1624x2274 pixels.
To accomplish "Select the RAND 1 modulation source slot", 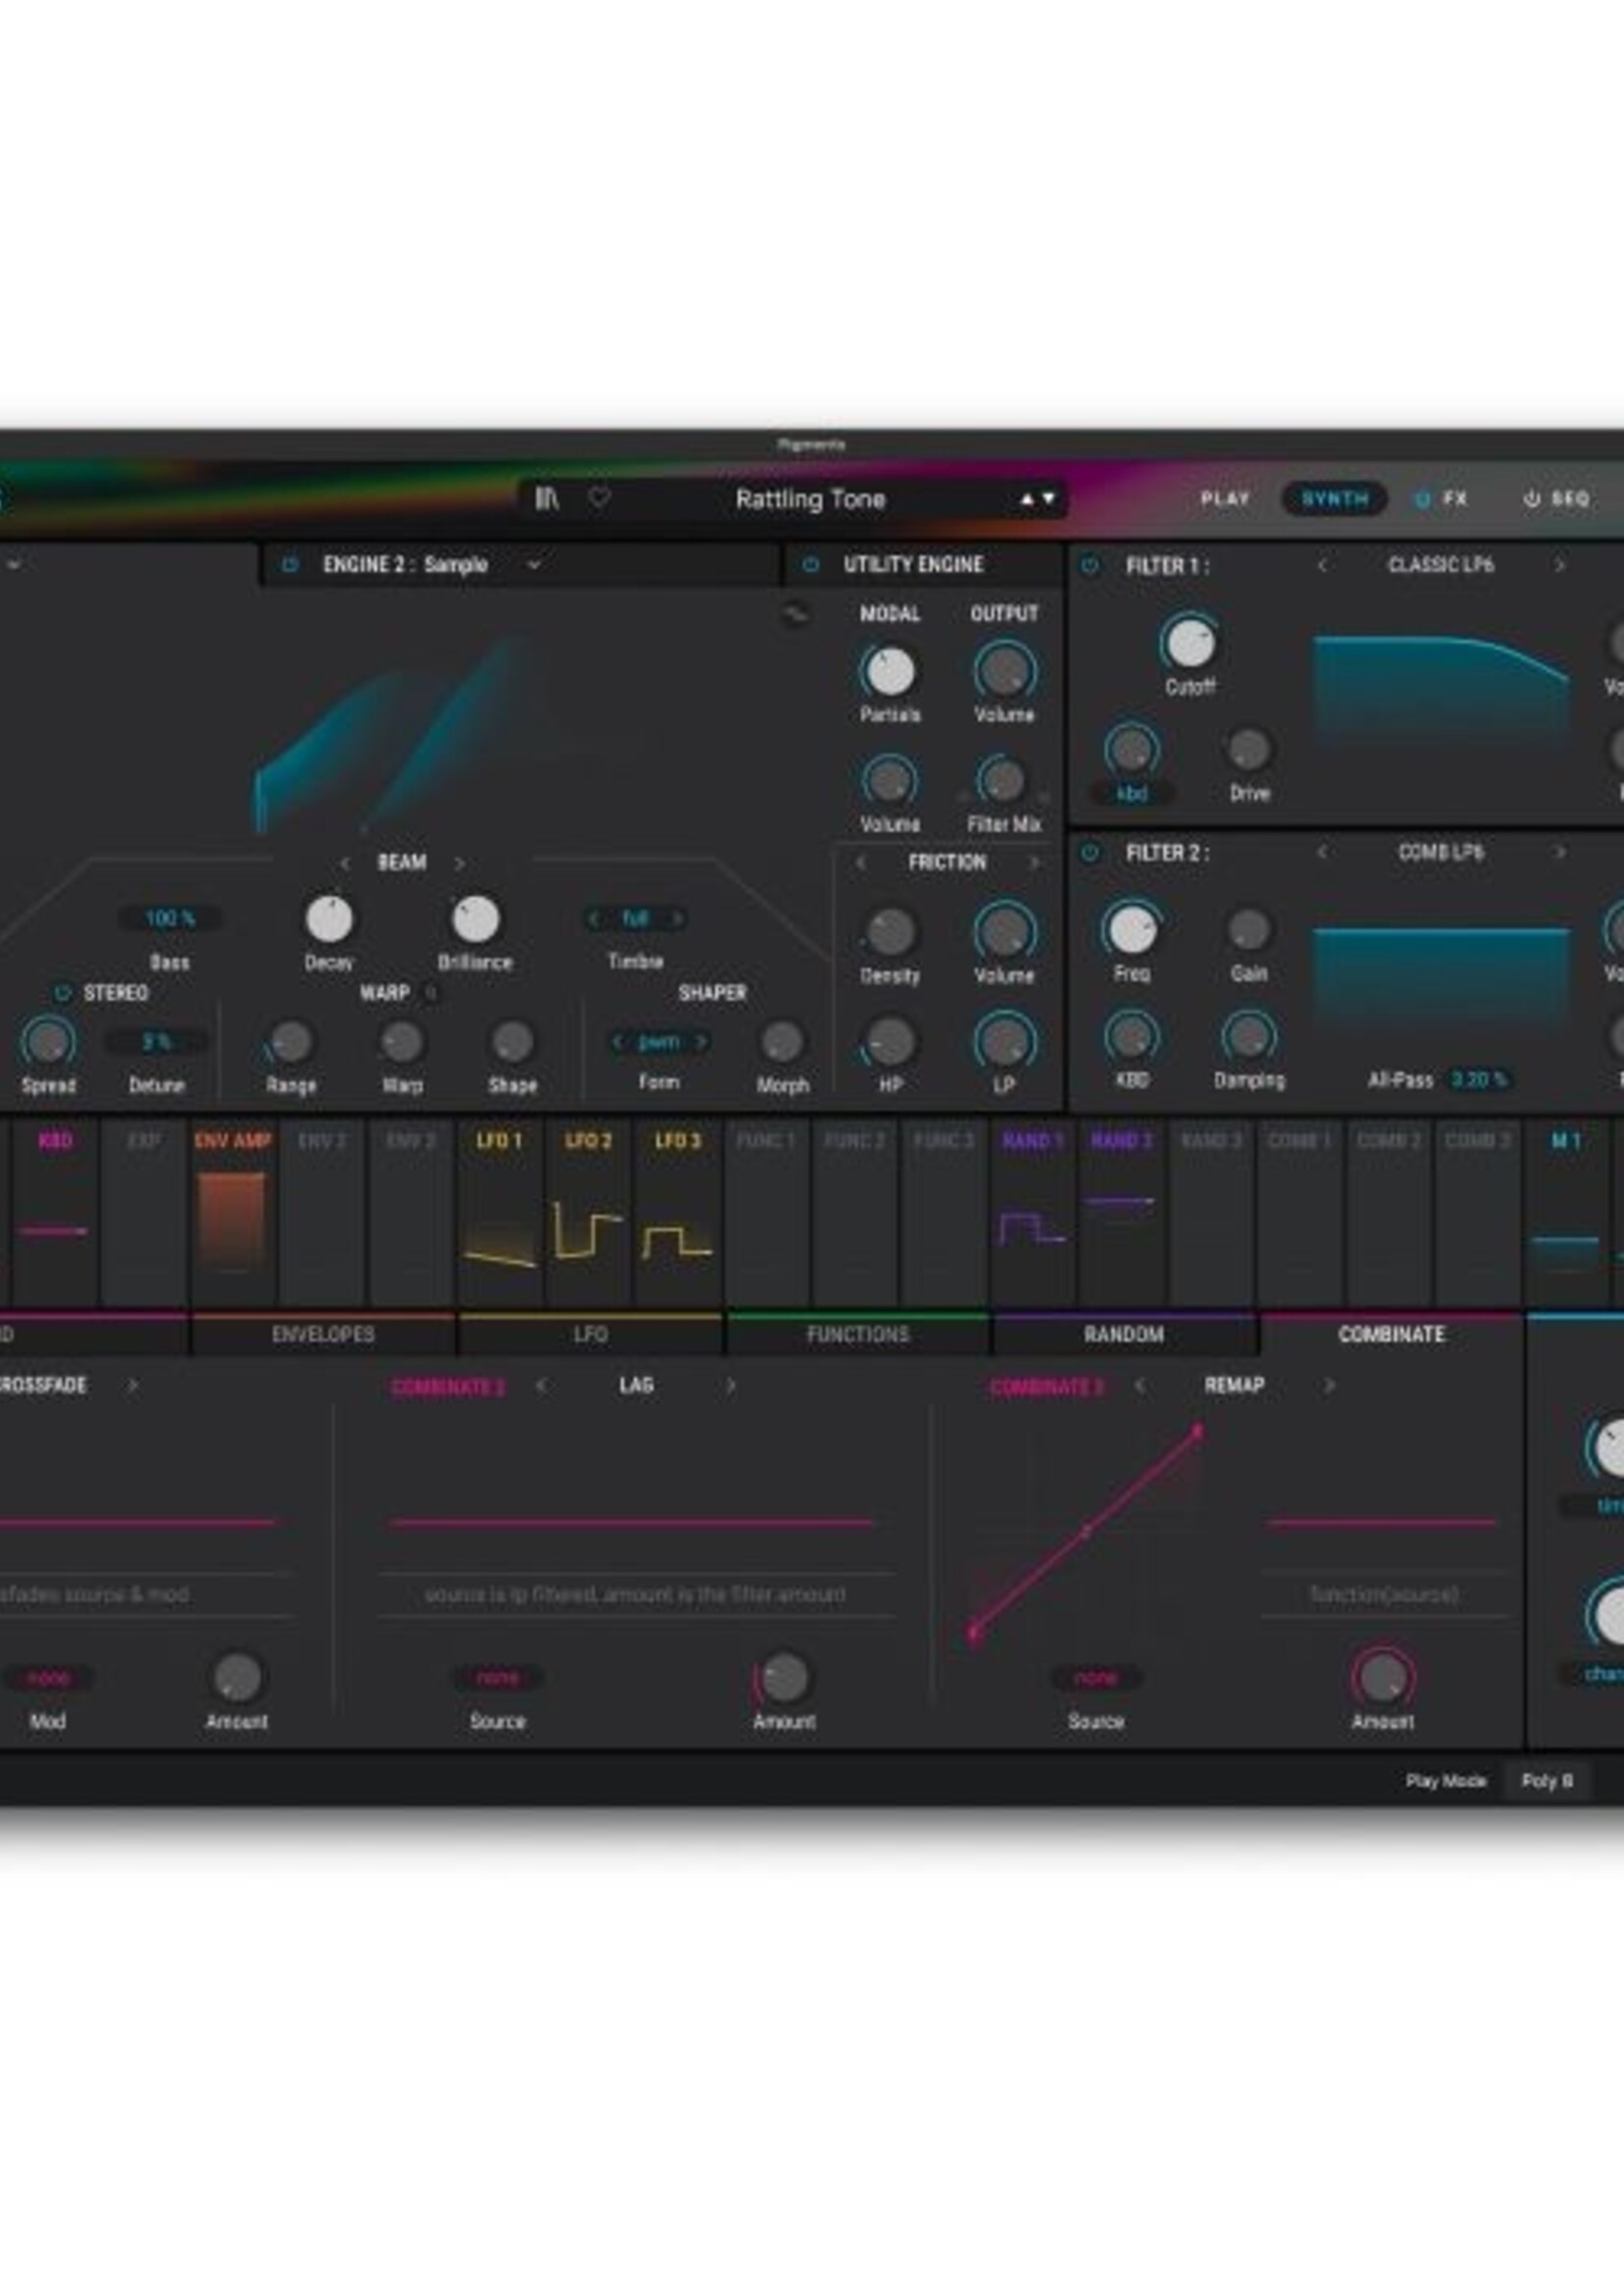I will 1032,1211.
